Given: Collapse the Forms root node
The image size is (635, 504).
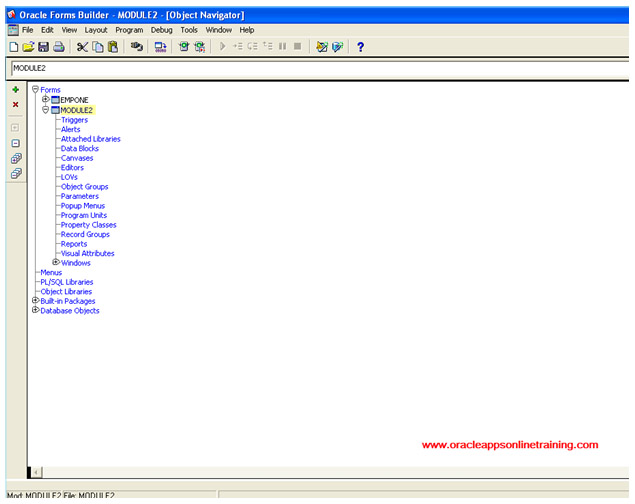Looking at the screenshot, I should (35, 89).
